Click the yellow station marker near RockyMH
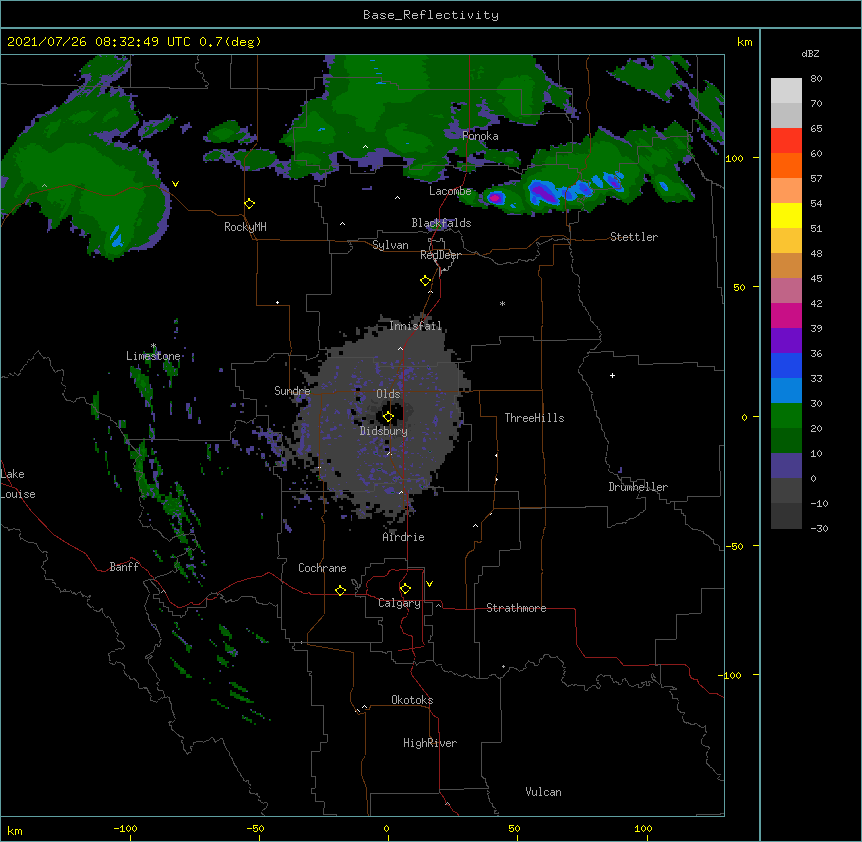Screen dimensions: 862x842 [x=249, y=204]
